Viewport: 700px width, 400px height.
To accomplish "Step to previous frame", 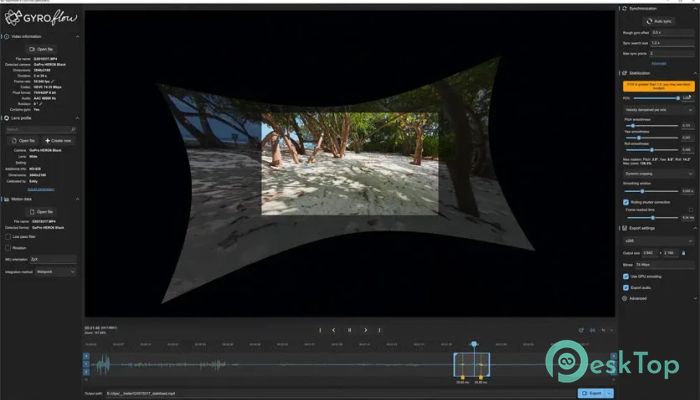I will 333,330.
